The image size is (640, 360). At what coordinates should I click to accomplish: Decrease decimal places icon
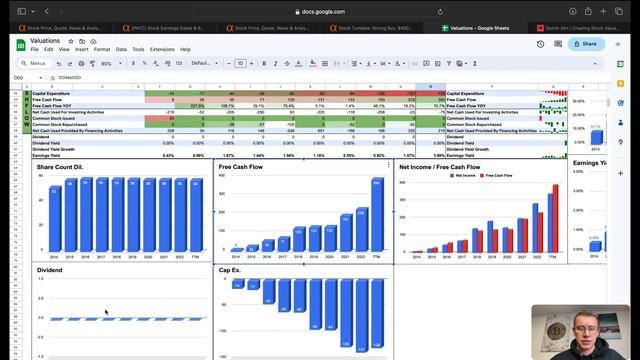156,64
